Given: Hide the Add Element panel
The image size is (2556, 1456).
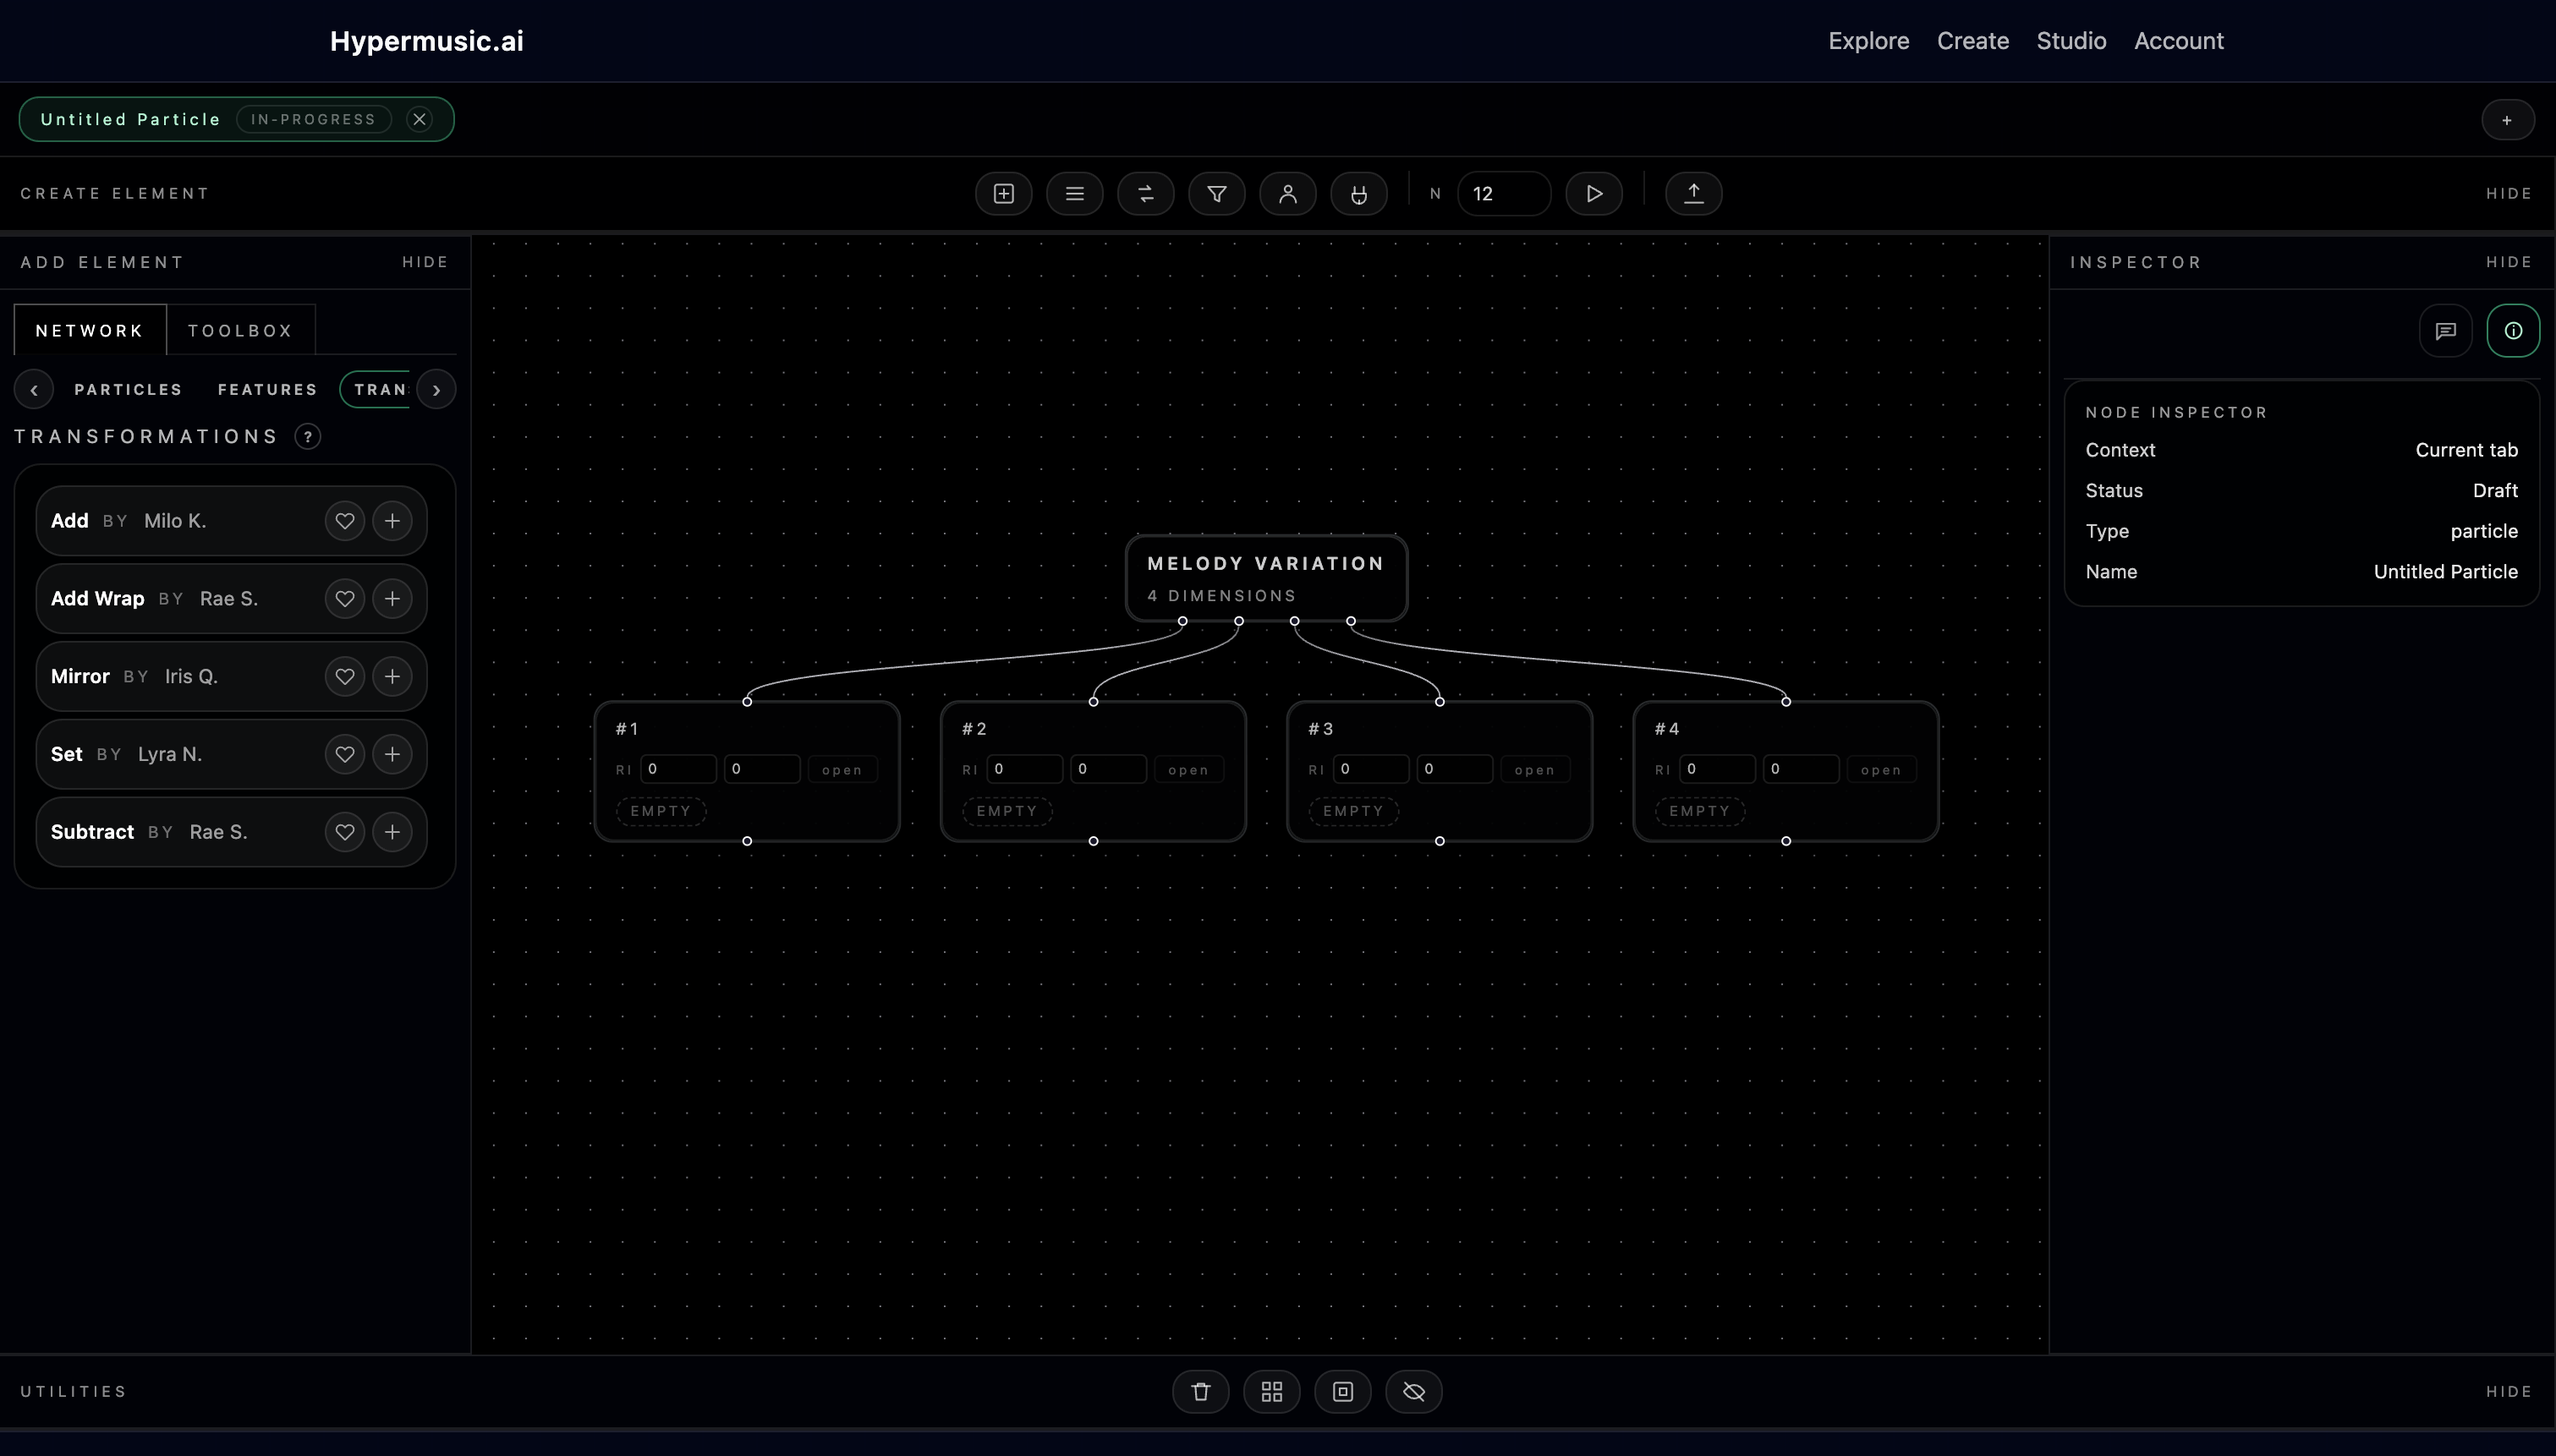Looking at the screenshot, I should 425,262.
